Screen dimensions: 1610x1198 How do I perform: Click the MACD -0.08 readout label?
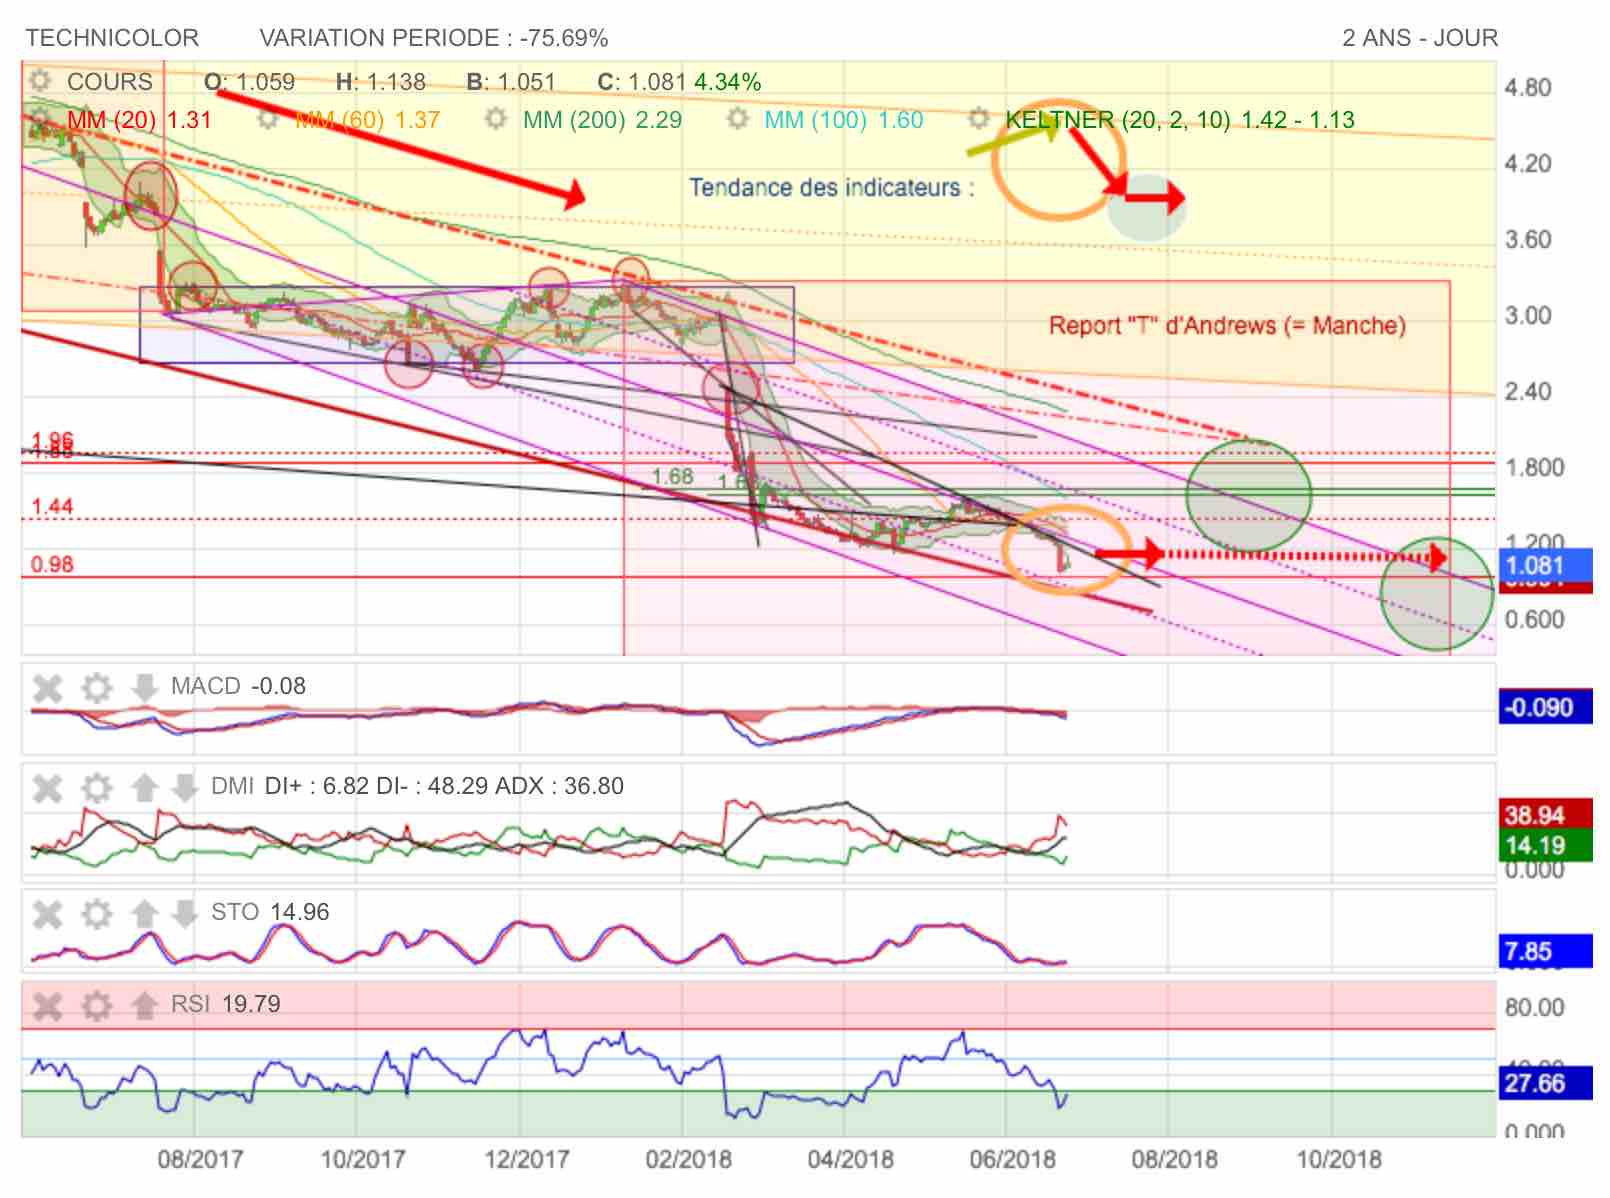pyautogui.click(x=238, y=686)
